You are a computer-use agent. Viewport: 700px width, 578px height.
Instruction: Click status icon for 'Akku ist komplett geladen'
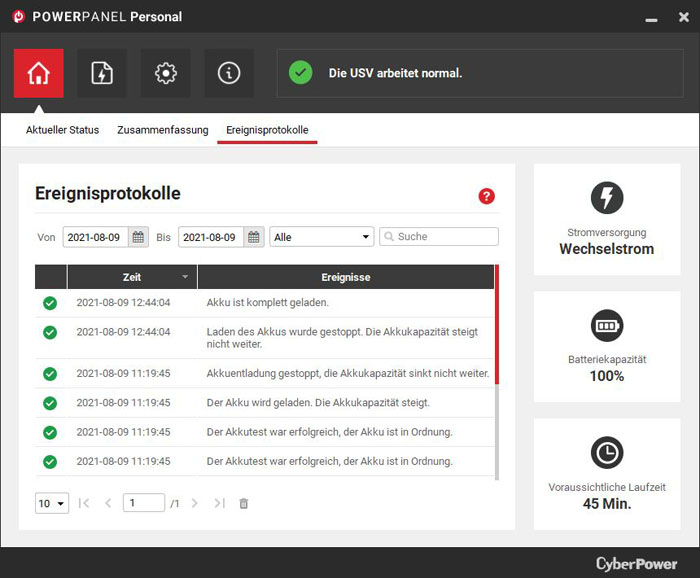point(50,303)
